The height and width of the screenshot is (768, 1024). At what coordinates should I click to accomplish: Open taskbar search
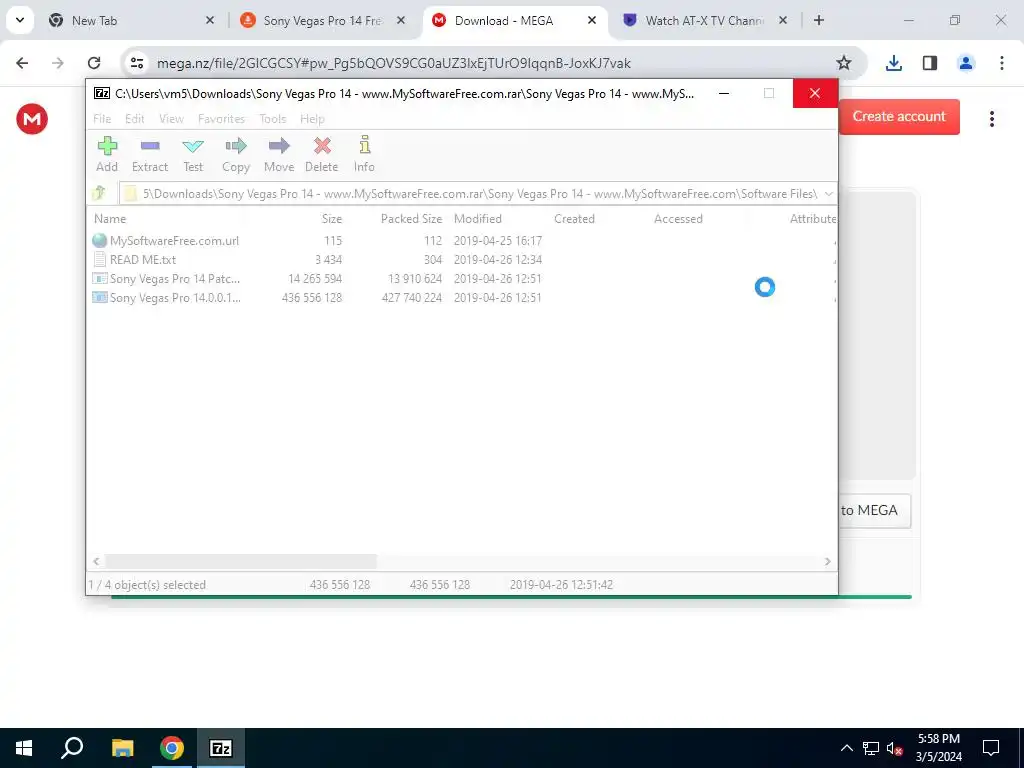[72, 748]
